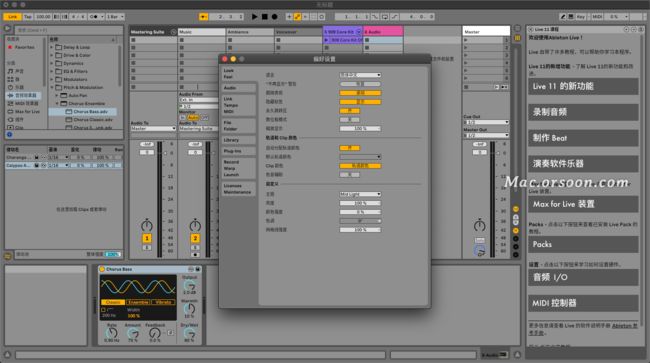Adjust the zoom display 100 % slider

click(360, 128)
